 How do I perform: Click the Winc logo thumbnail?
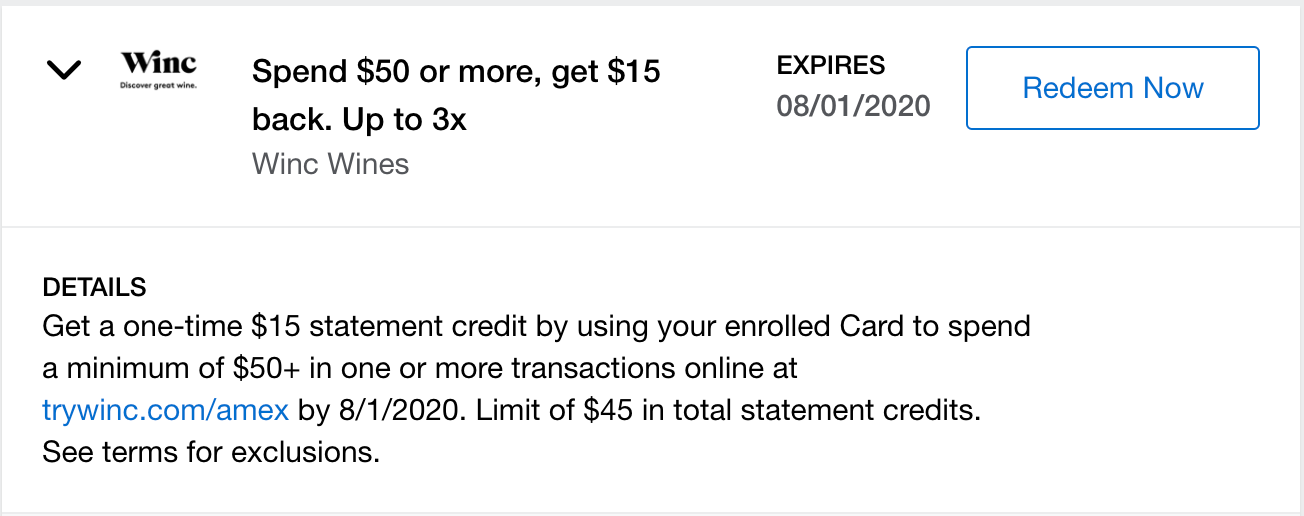(158, 69)
